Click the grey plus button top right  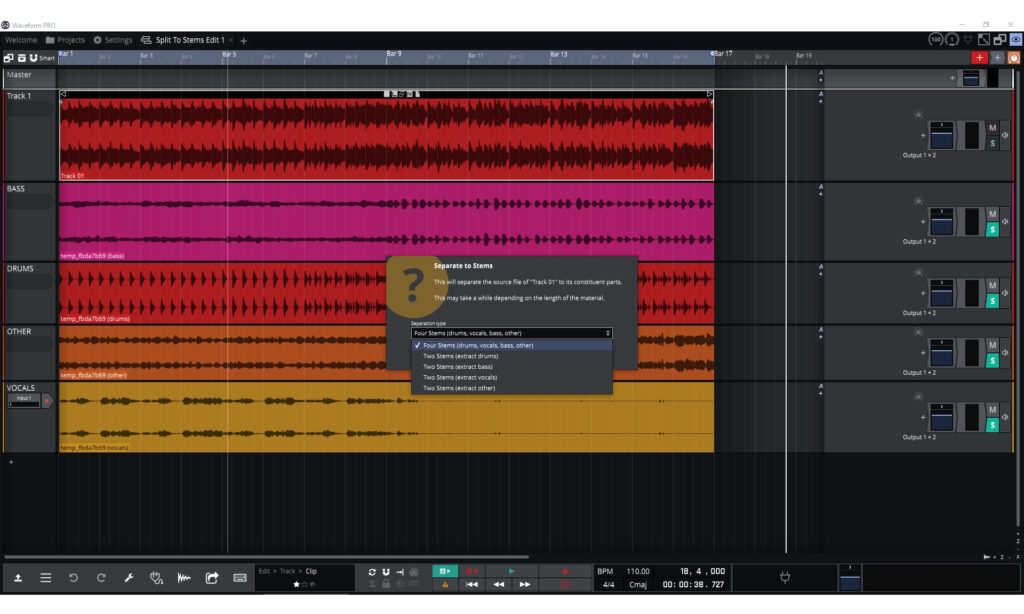[997, 58]
